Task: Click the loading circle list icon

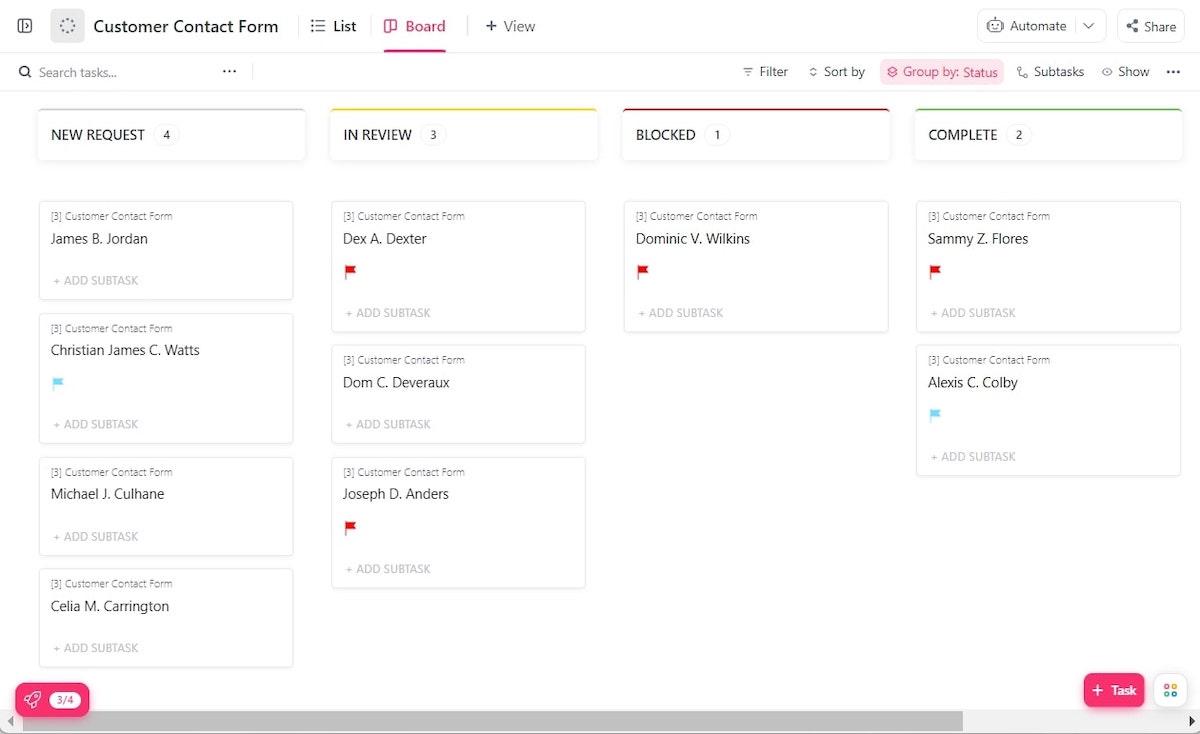Action: tap(68, 26)
